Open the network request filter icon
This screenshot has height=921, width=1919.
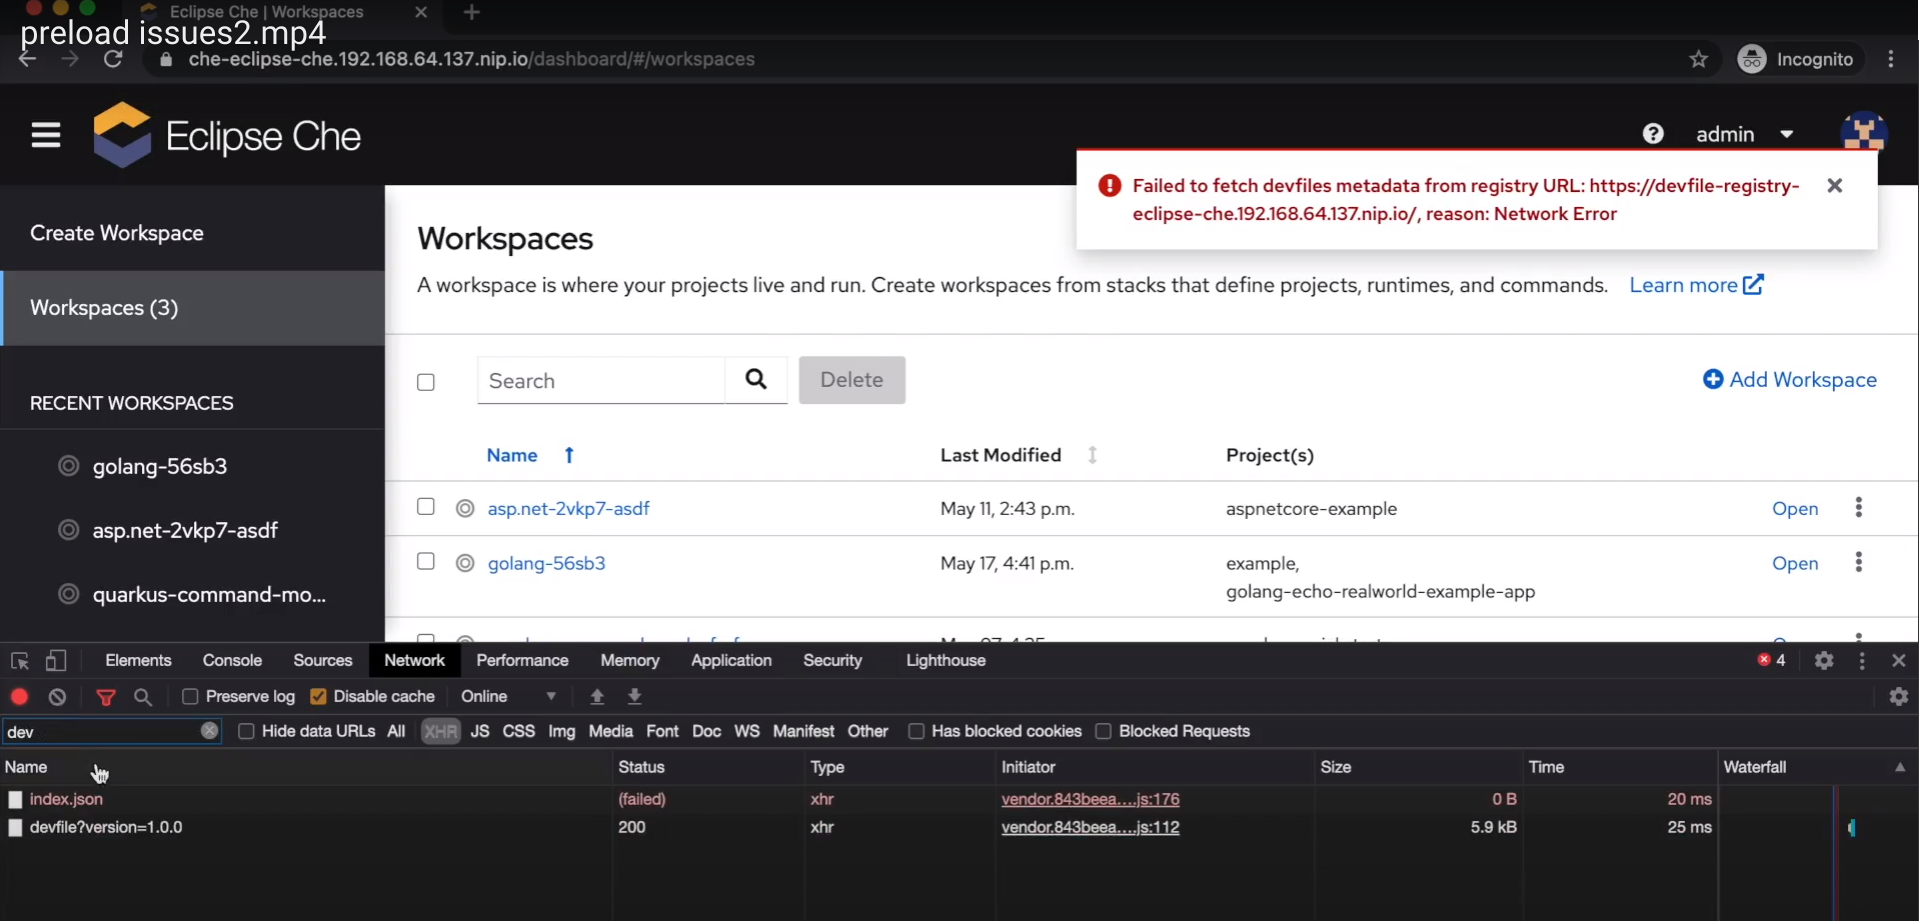point(106,697)
